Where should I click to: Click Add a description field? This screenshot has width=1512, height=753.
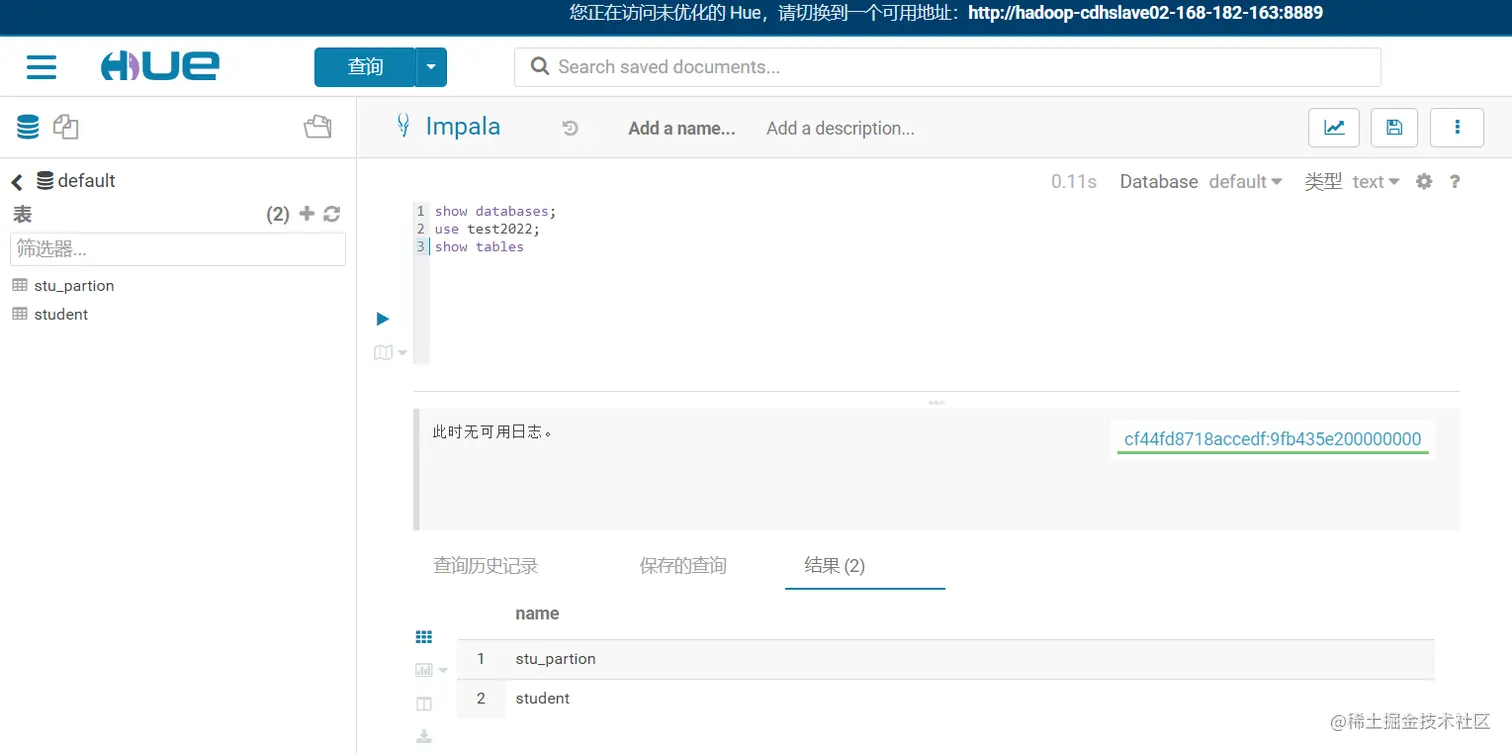[840, 128]
